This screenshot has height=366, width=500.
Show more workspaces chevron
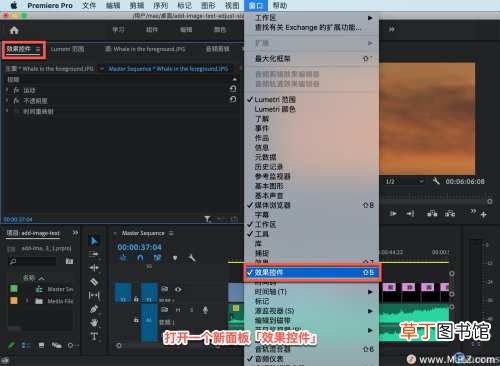tap(392, 29)
